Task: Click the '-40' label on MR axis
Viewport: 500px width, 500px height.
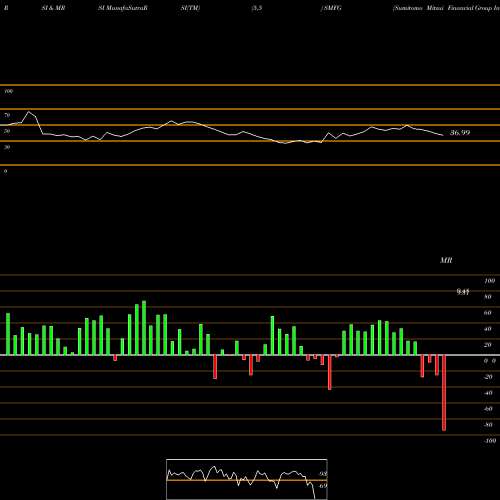Action: click(x=488, y=393)
